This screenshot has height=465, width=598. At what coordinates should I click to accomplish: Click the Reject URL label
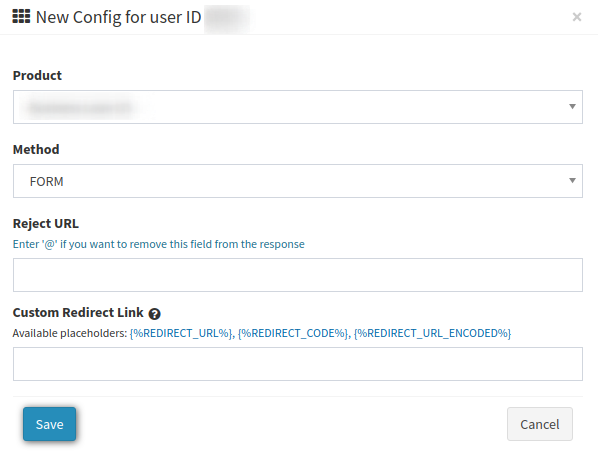tap(45, 224)
